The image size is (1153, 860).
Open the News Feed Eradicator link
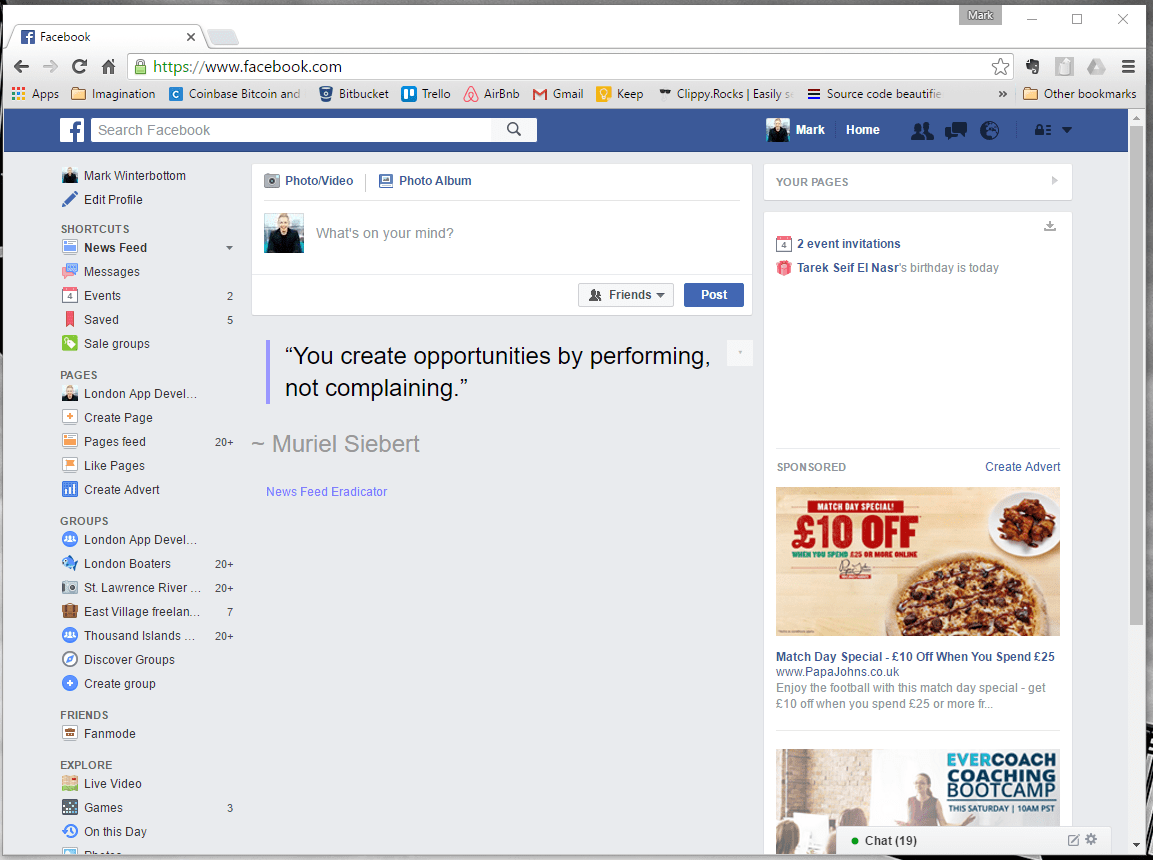pos(326,492)
